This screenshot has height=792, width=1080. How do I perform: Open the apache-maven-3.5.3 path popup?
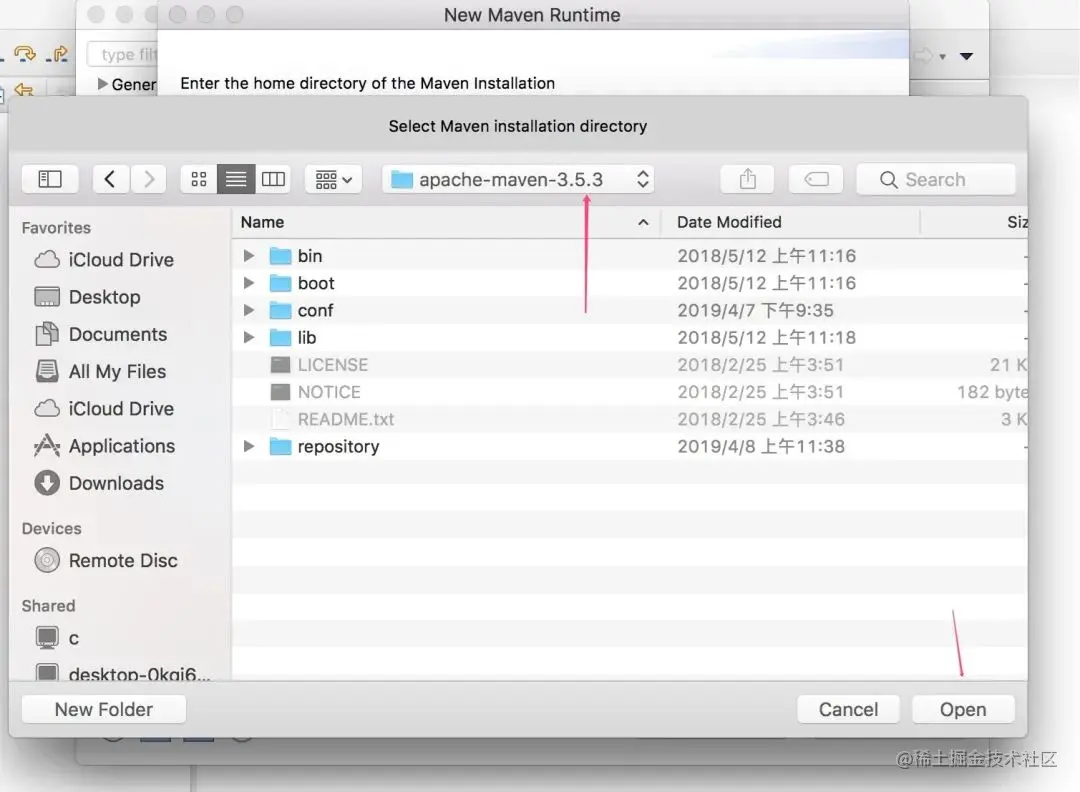point(518,180)
